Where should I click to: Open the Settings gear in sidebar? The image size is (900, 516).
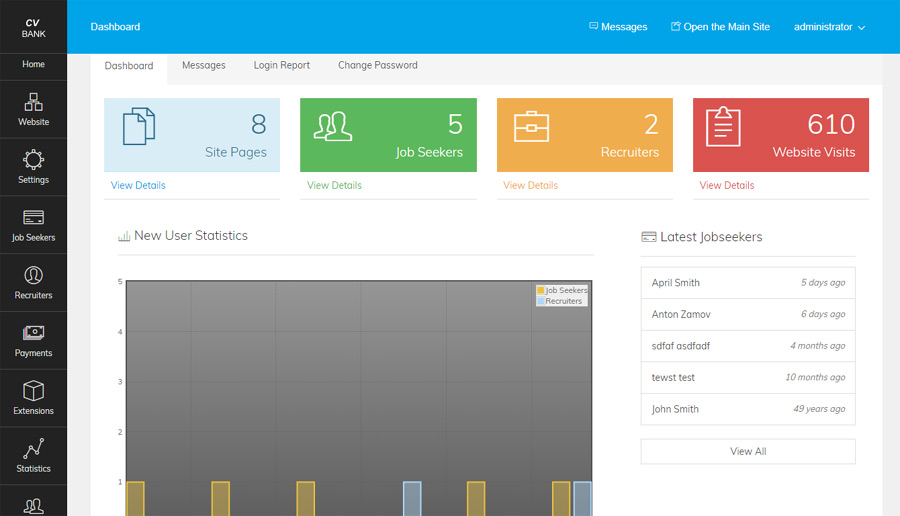(x=33, y=167)
